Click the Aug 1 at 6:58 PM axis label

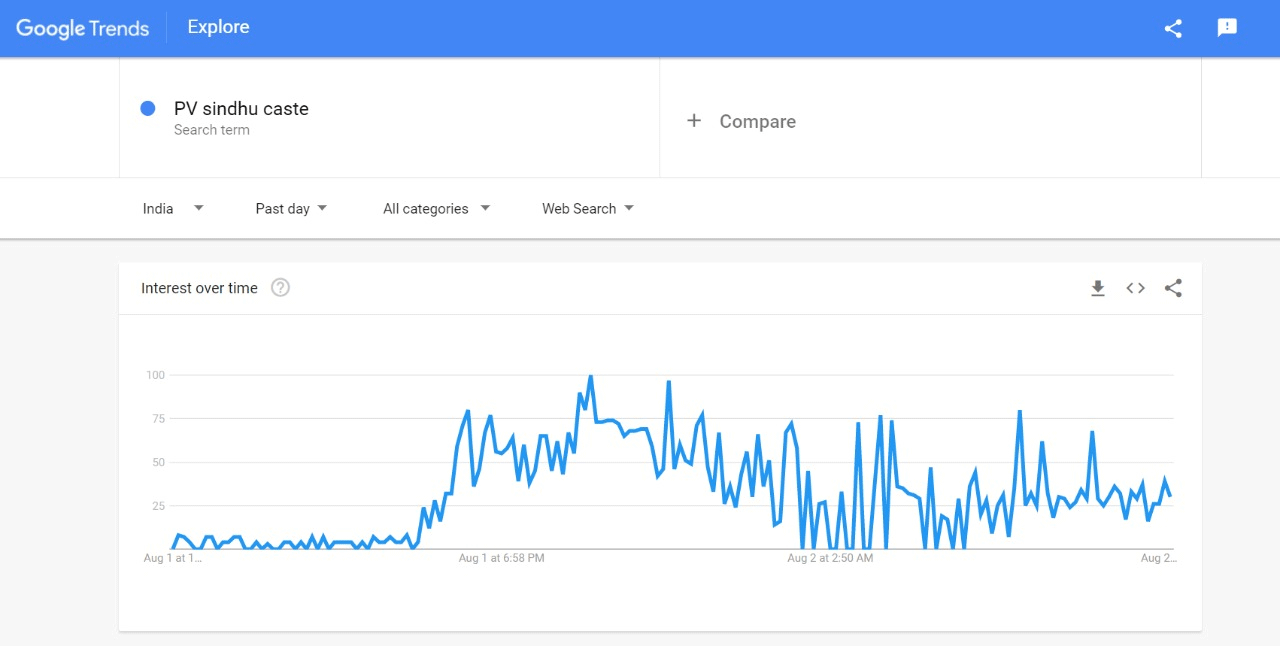point(502,558)
